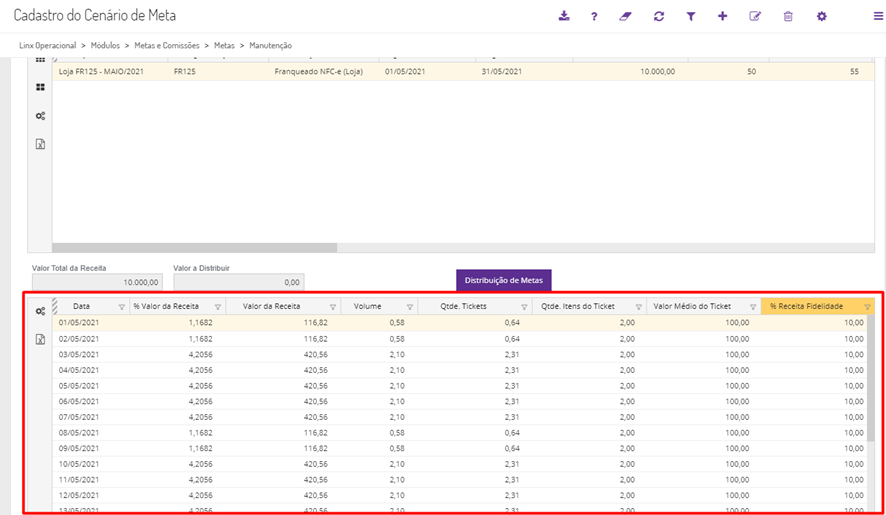Open settings gear in top toolbar
The width and height of the screenshot is (886, 515).
point(821,16)
